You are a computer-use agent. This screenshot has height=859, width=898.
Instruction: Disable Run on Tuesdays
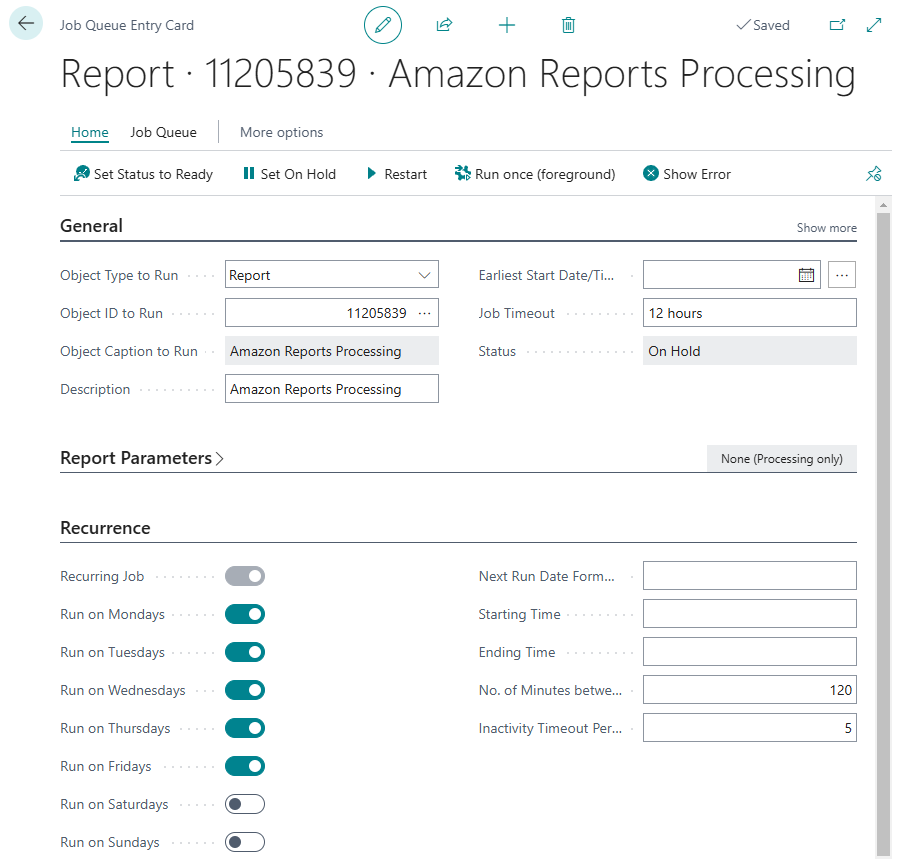[x=245, y=652]
